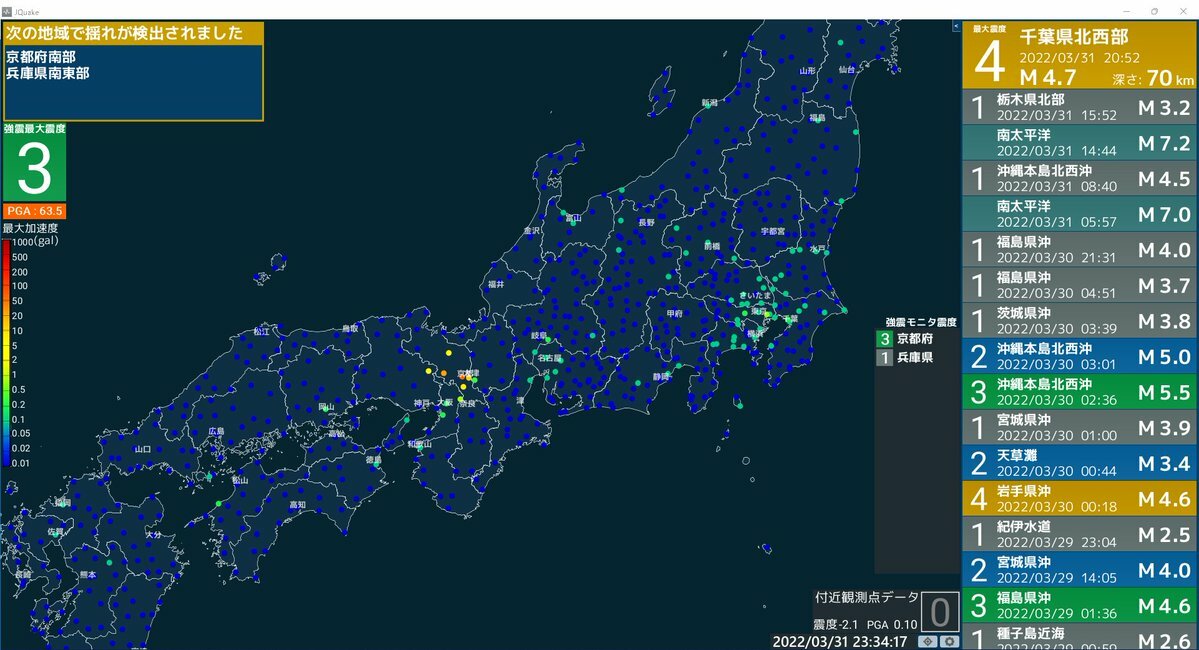Open the 岩手県沖 M4.6 earthquake entry
Image resolution: width=1199 pixels, height=650 pixels.
(x=1079, y=497)
